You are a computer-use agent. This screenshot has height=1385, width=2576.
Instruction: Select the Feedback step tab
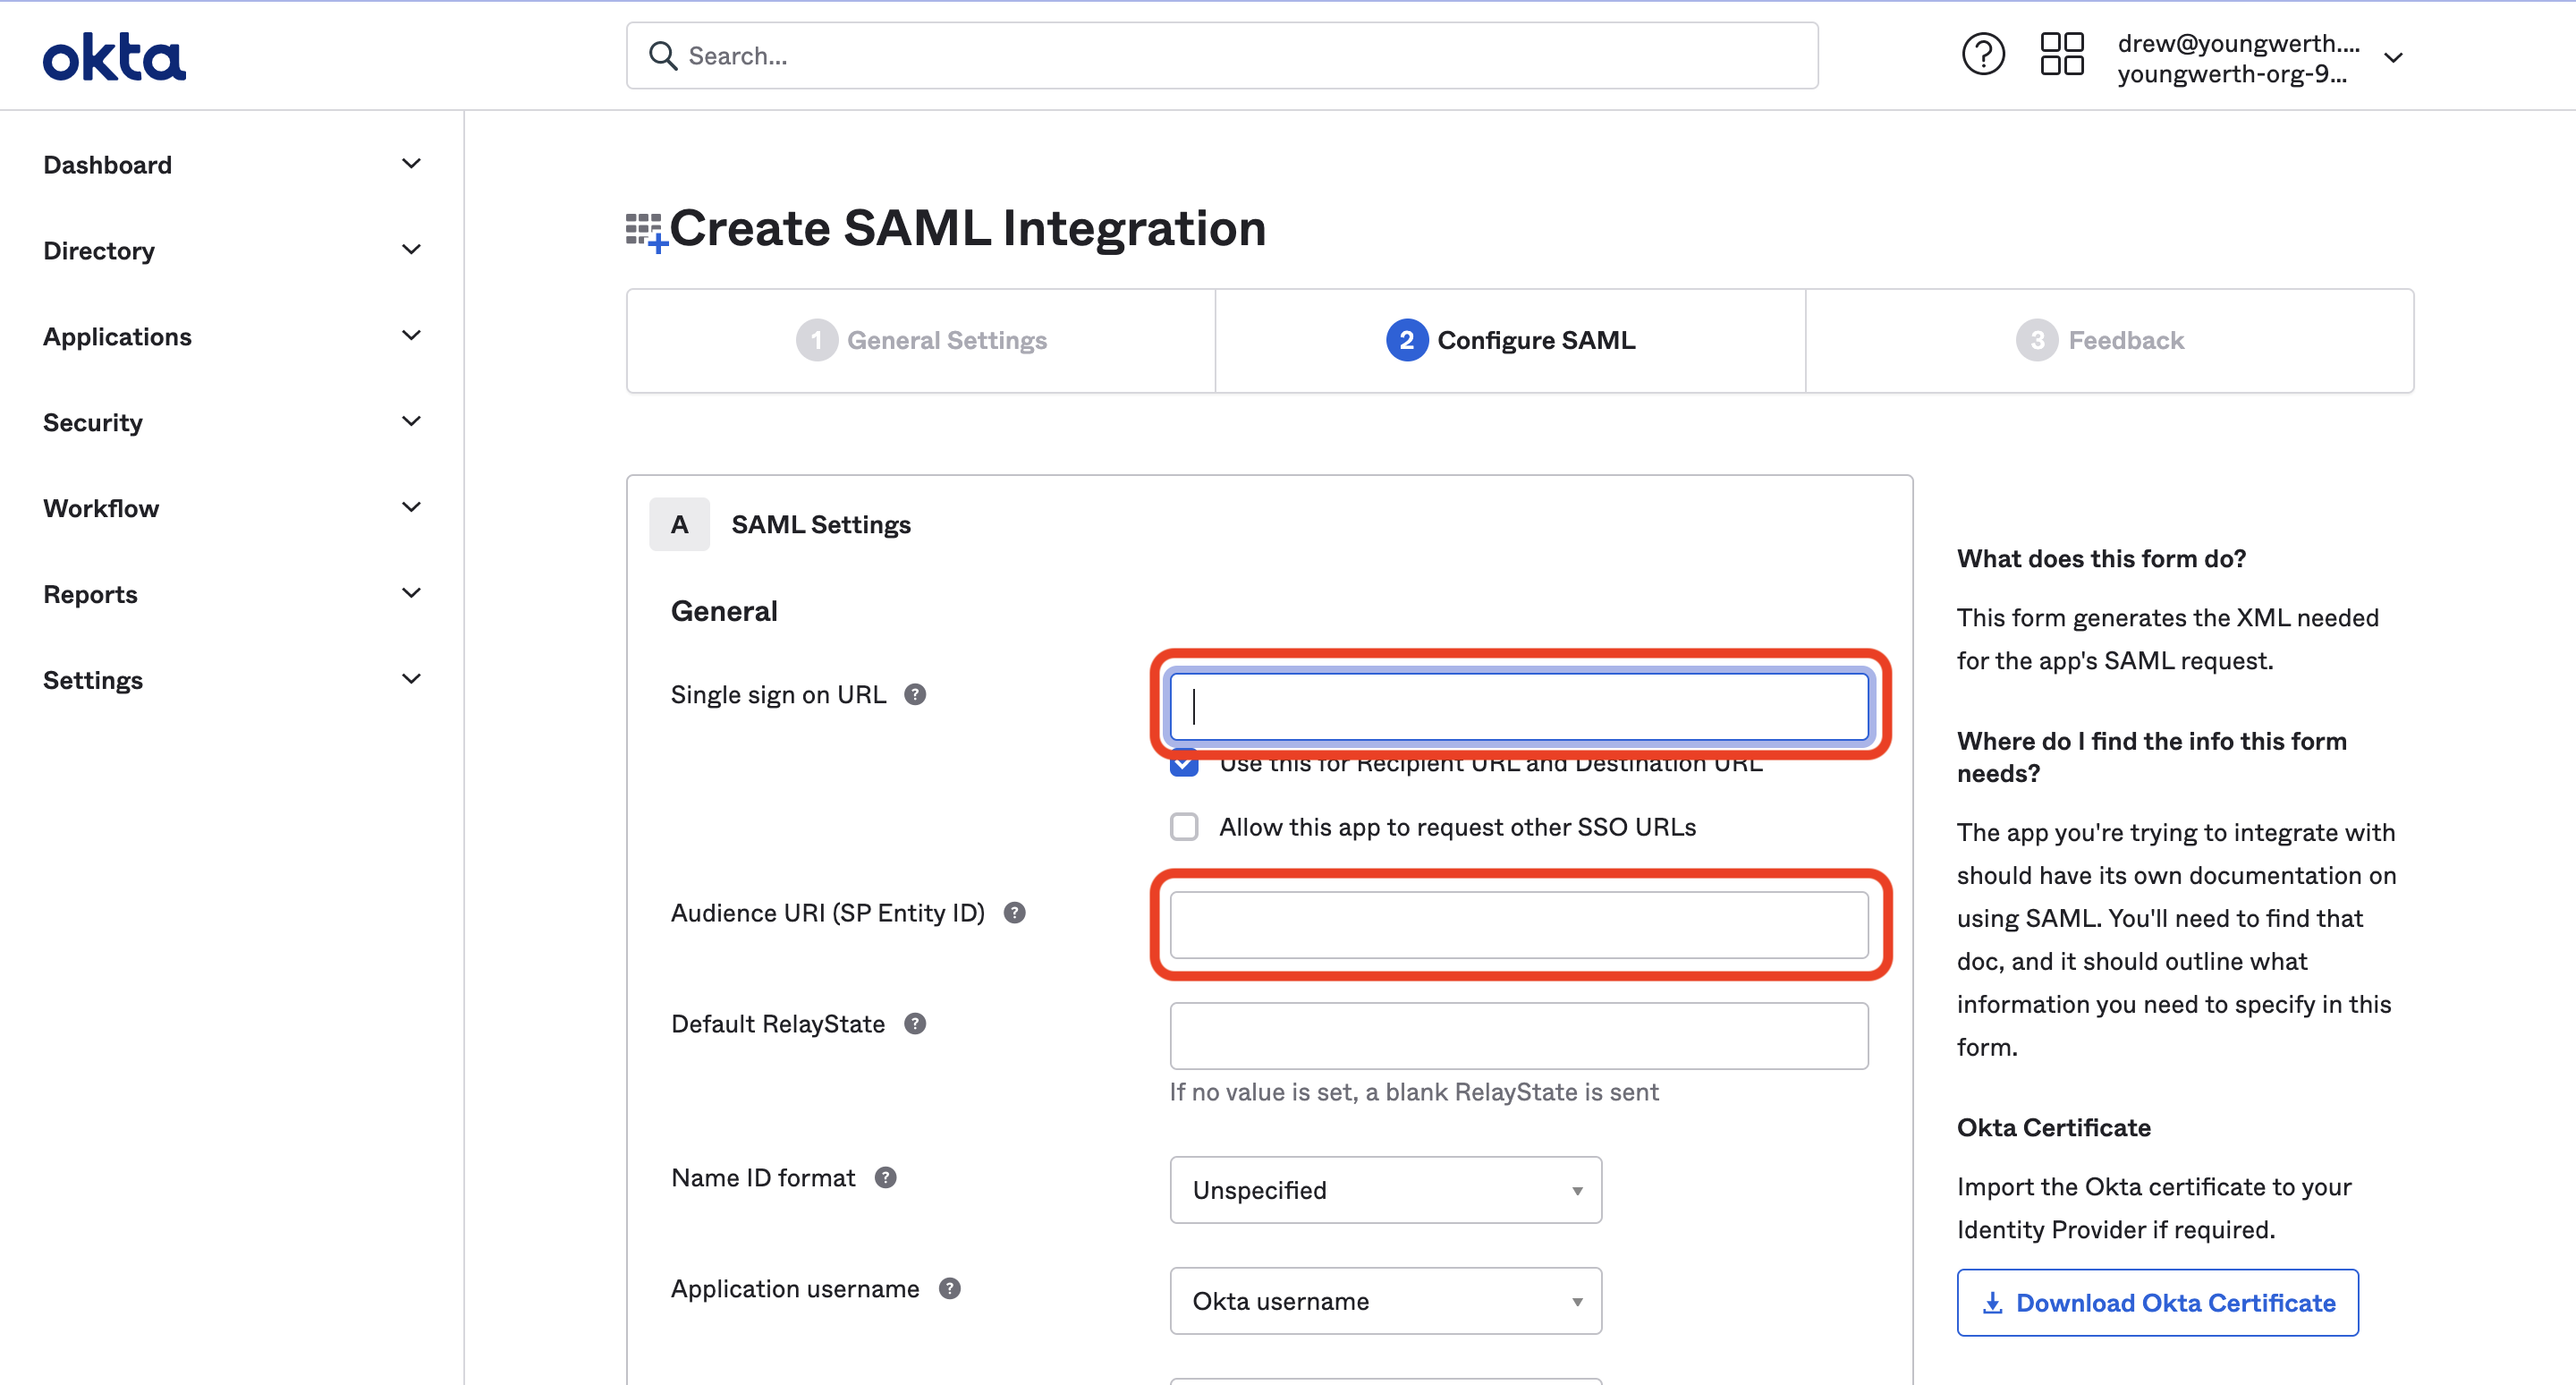[2100, 340]
